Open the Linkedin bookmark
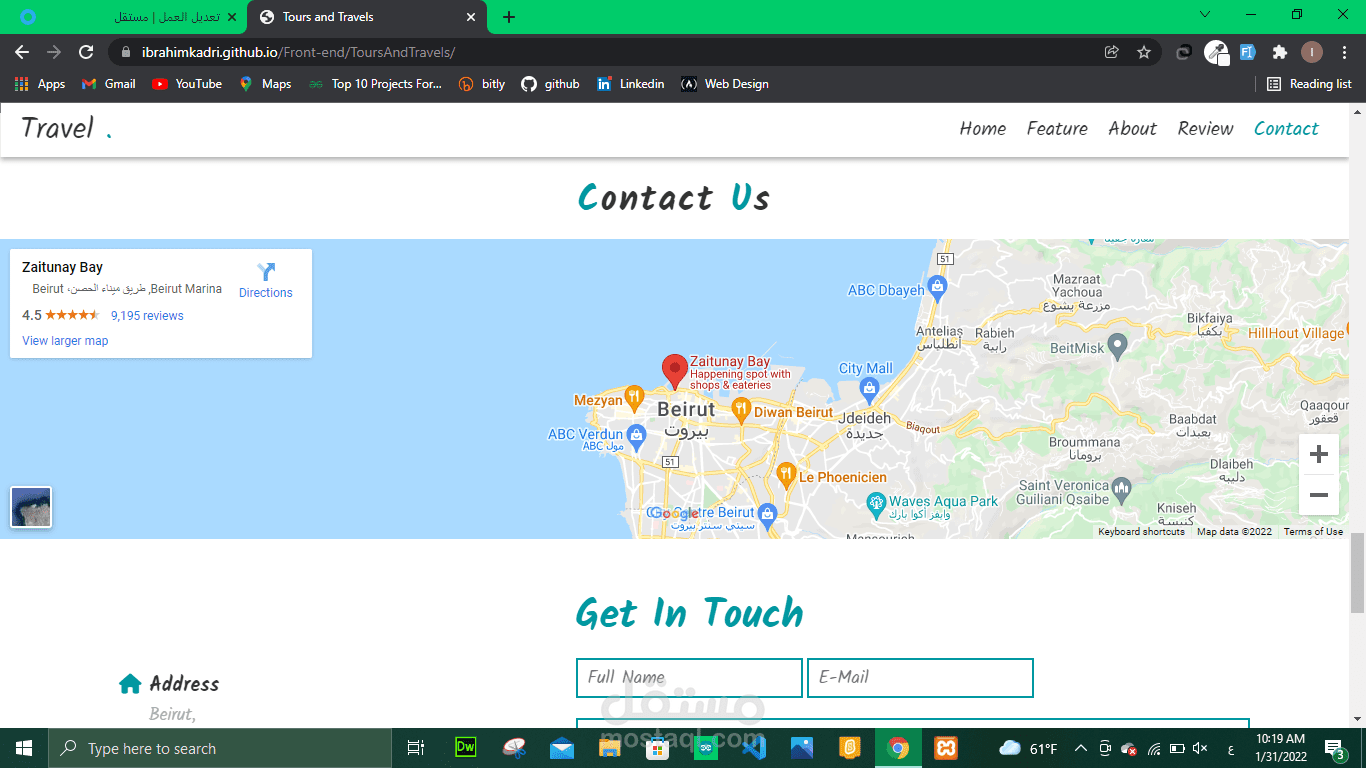The image size is (1366, 768). [630, 84]
